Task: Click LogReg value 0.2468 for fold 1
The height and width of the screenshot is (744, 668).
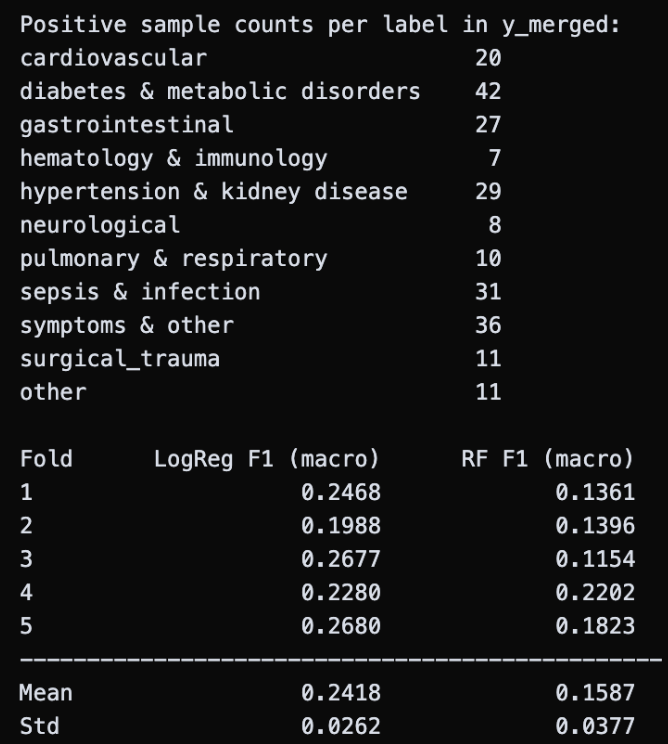Action: pyautogui.click(x=341, y=492)
